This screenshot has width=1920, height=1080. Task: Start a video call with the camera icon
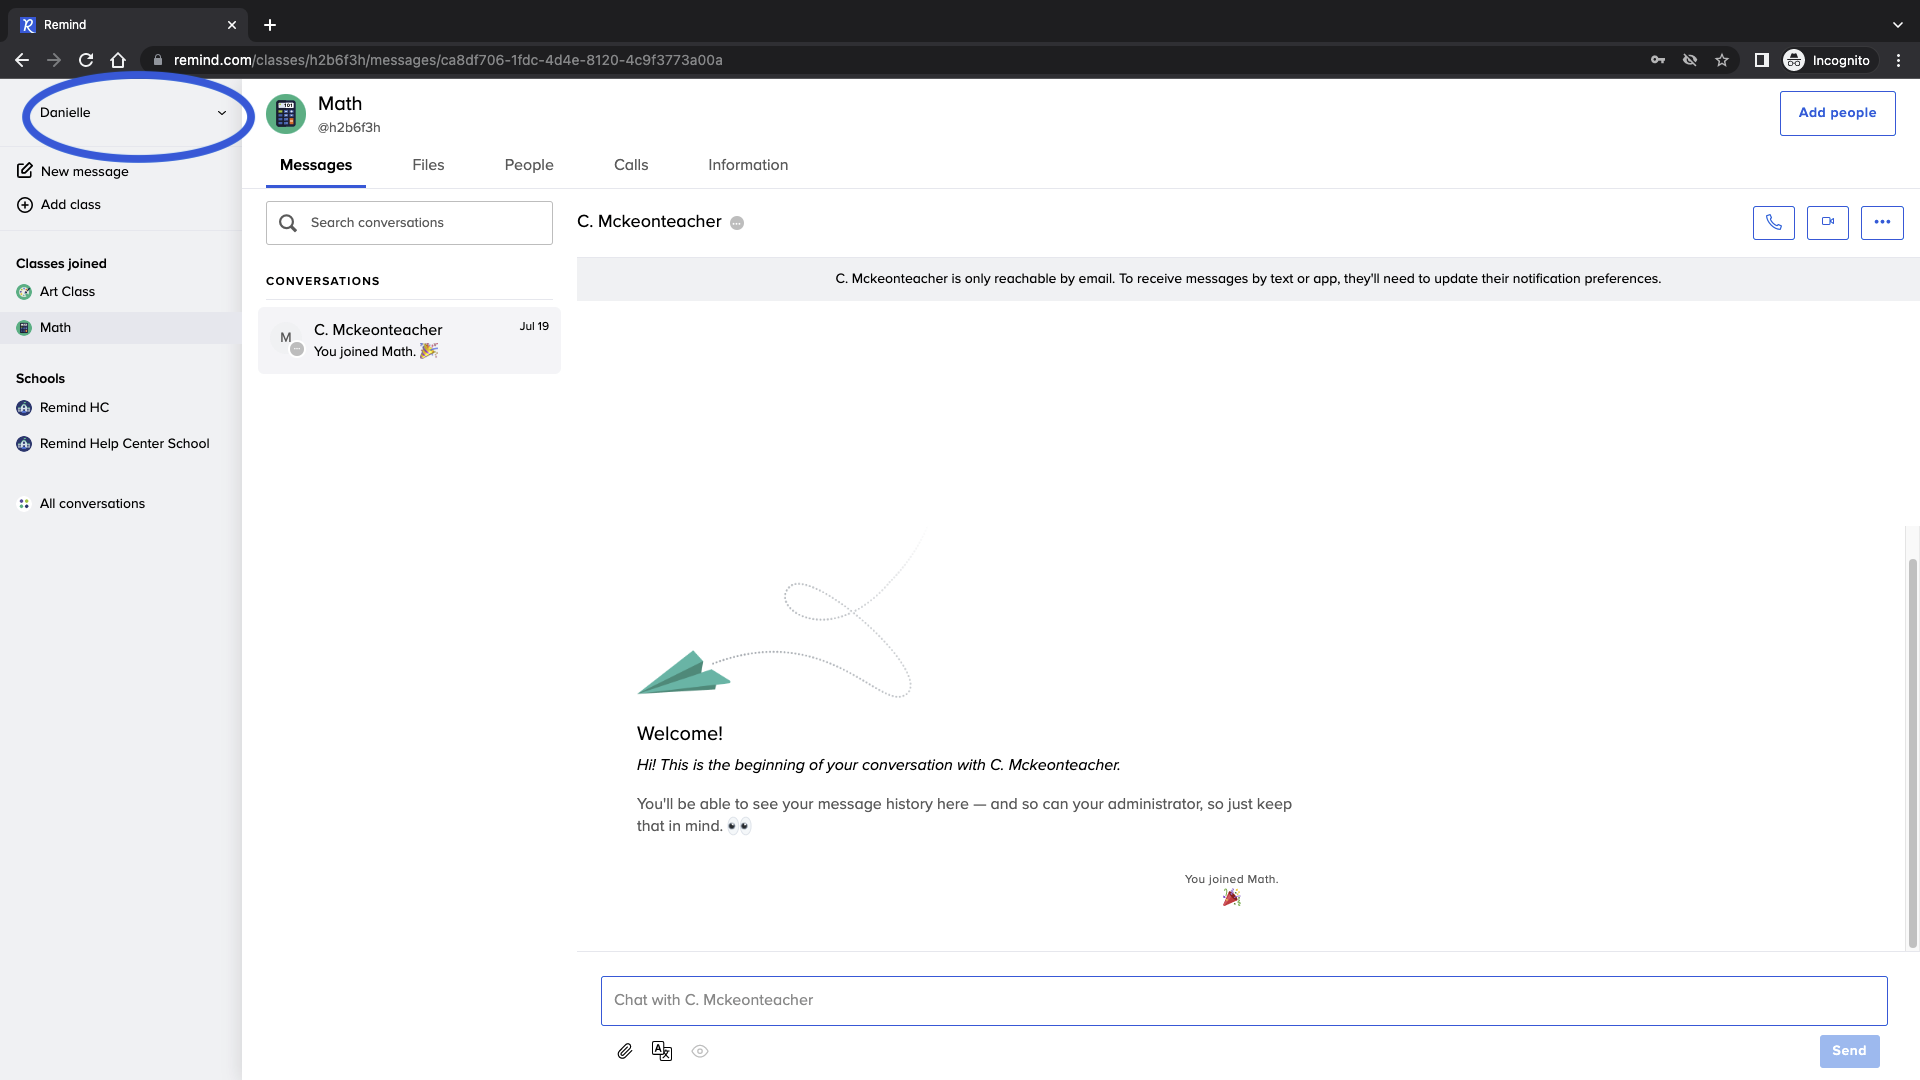click(x=1827, y=222)
